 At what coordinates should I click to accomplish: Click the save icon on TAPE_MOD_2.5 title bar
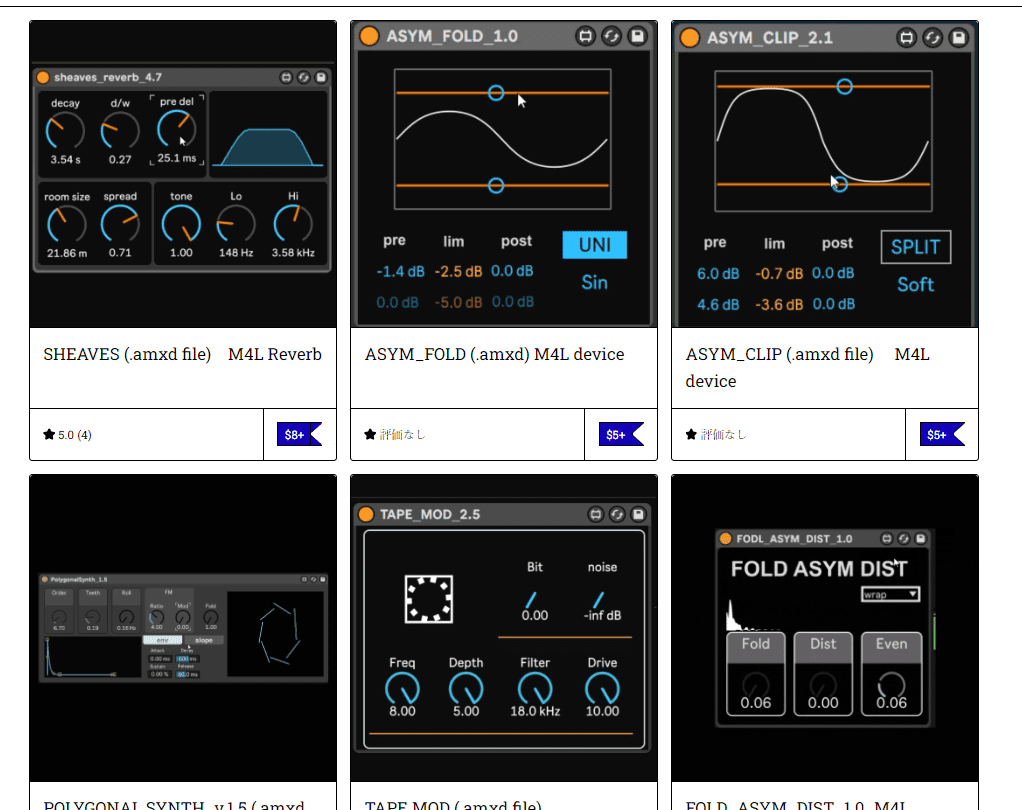click(x=638, y=514)
